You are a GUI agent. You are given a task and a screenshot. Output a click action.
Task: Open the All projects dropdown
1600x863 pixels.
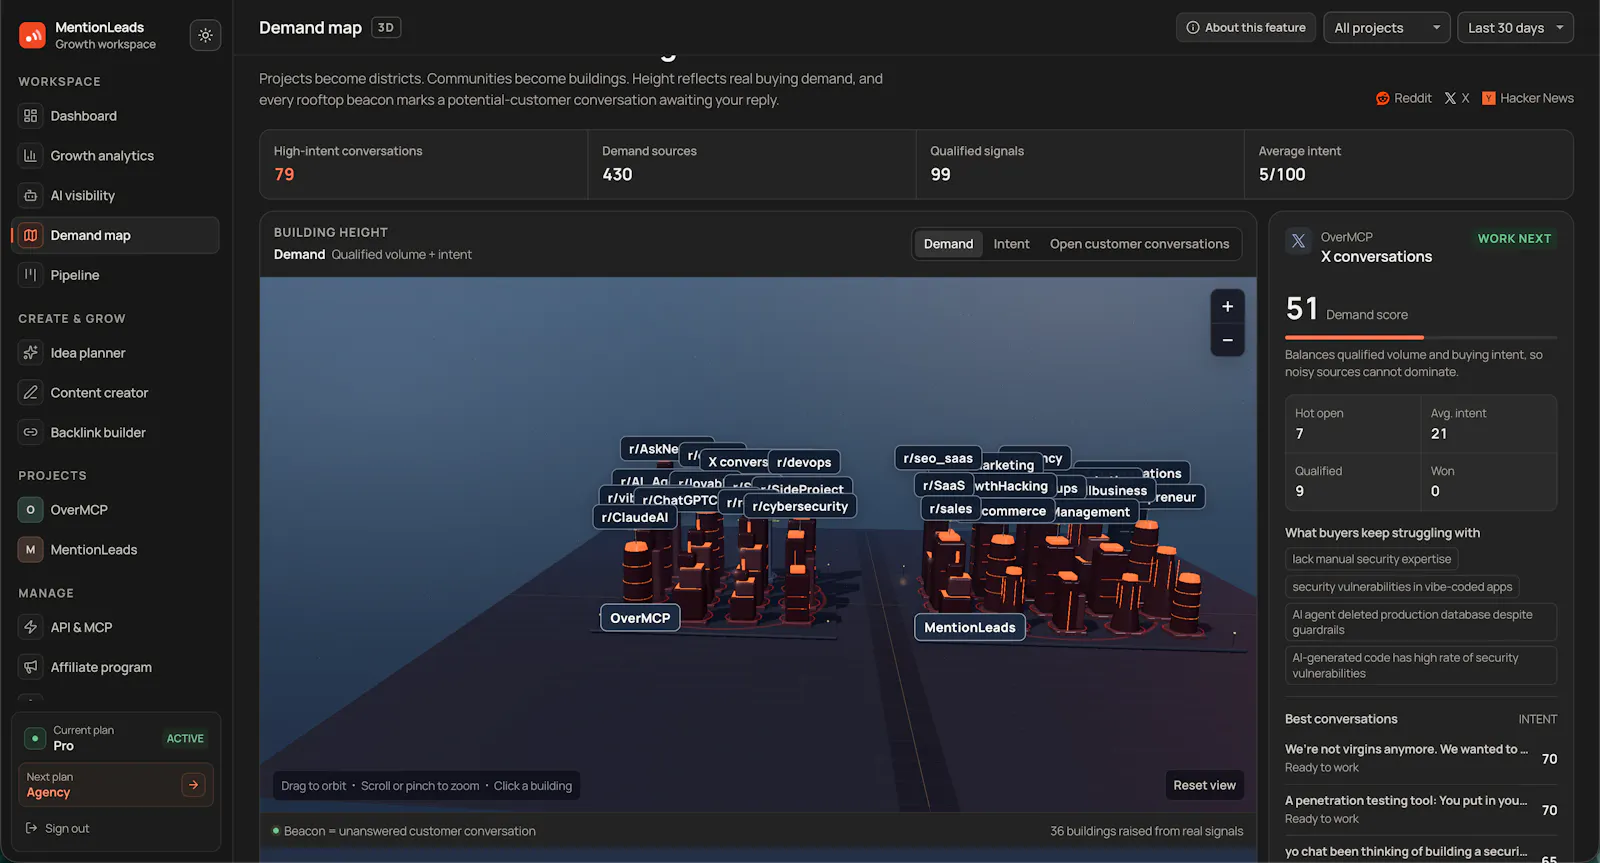[x=1387, y=28]
